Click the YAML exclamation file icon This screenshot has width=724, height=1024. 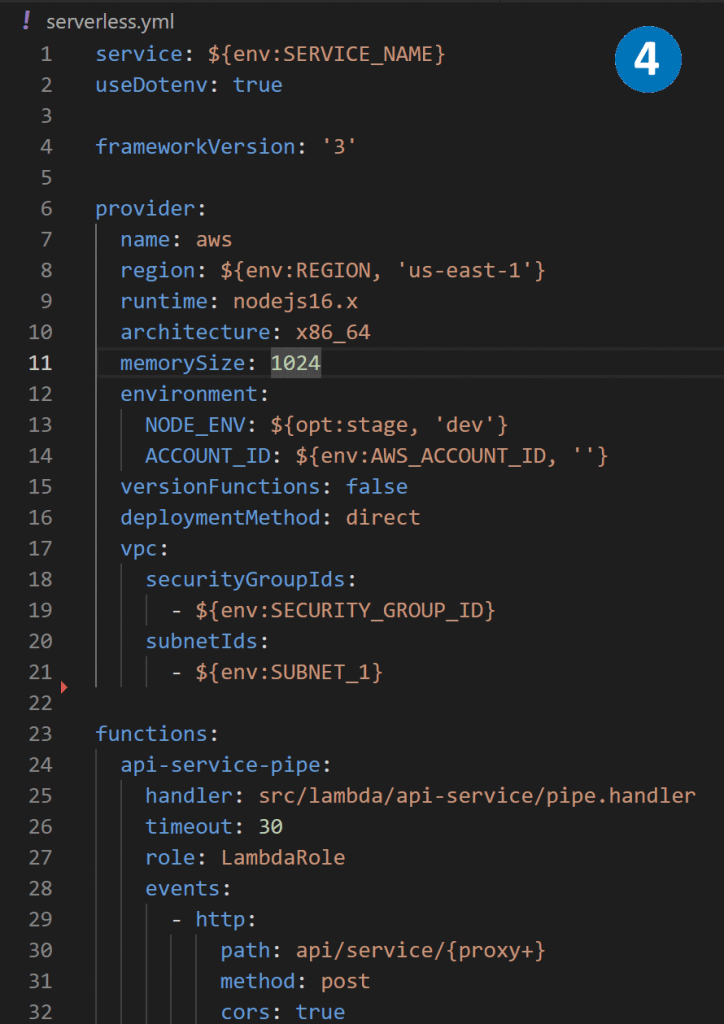(26, 21)
